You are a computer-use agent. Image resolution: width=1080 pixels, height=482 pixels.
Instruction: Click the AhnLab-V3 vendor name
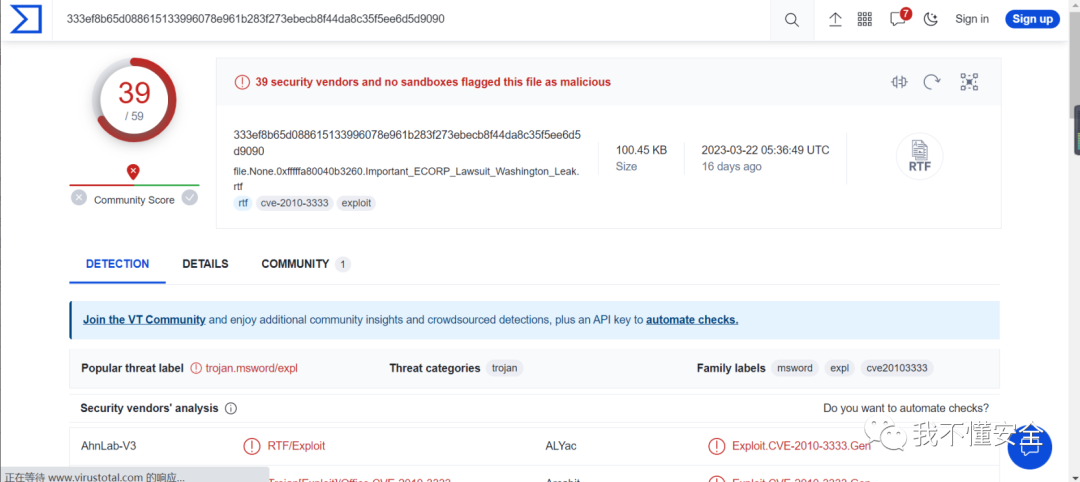point(108,446)
